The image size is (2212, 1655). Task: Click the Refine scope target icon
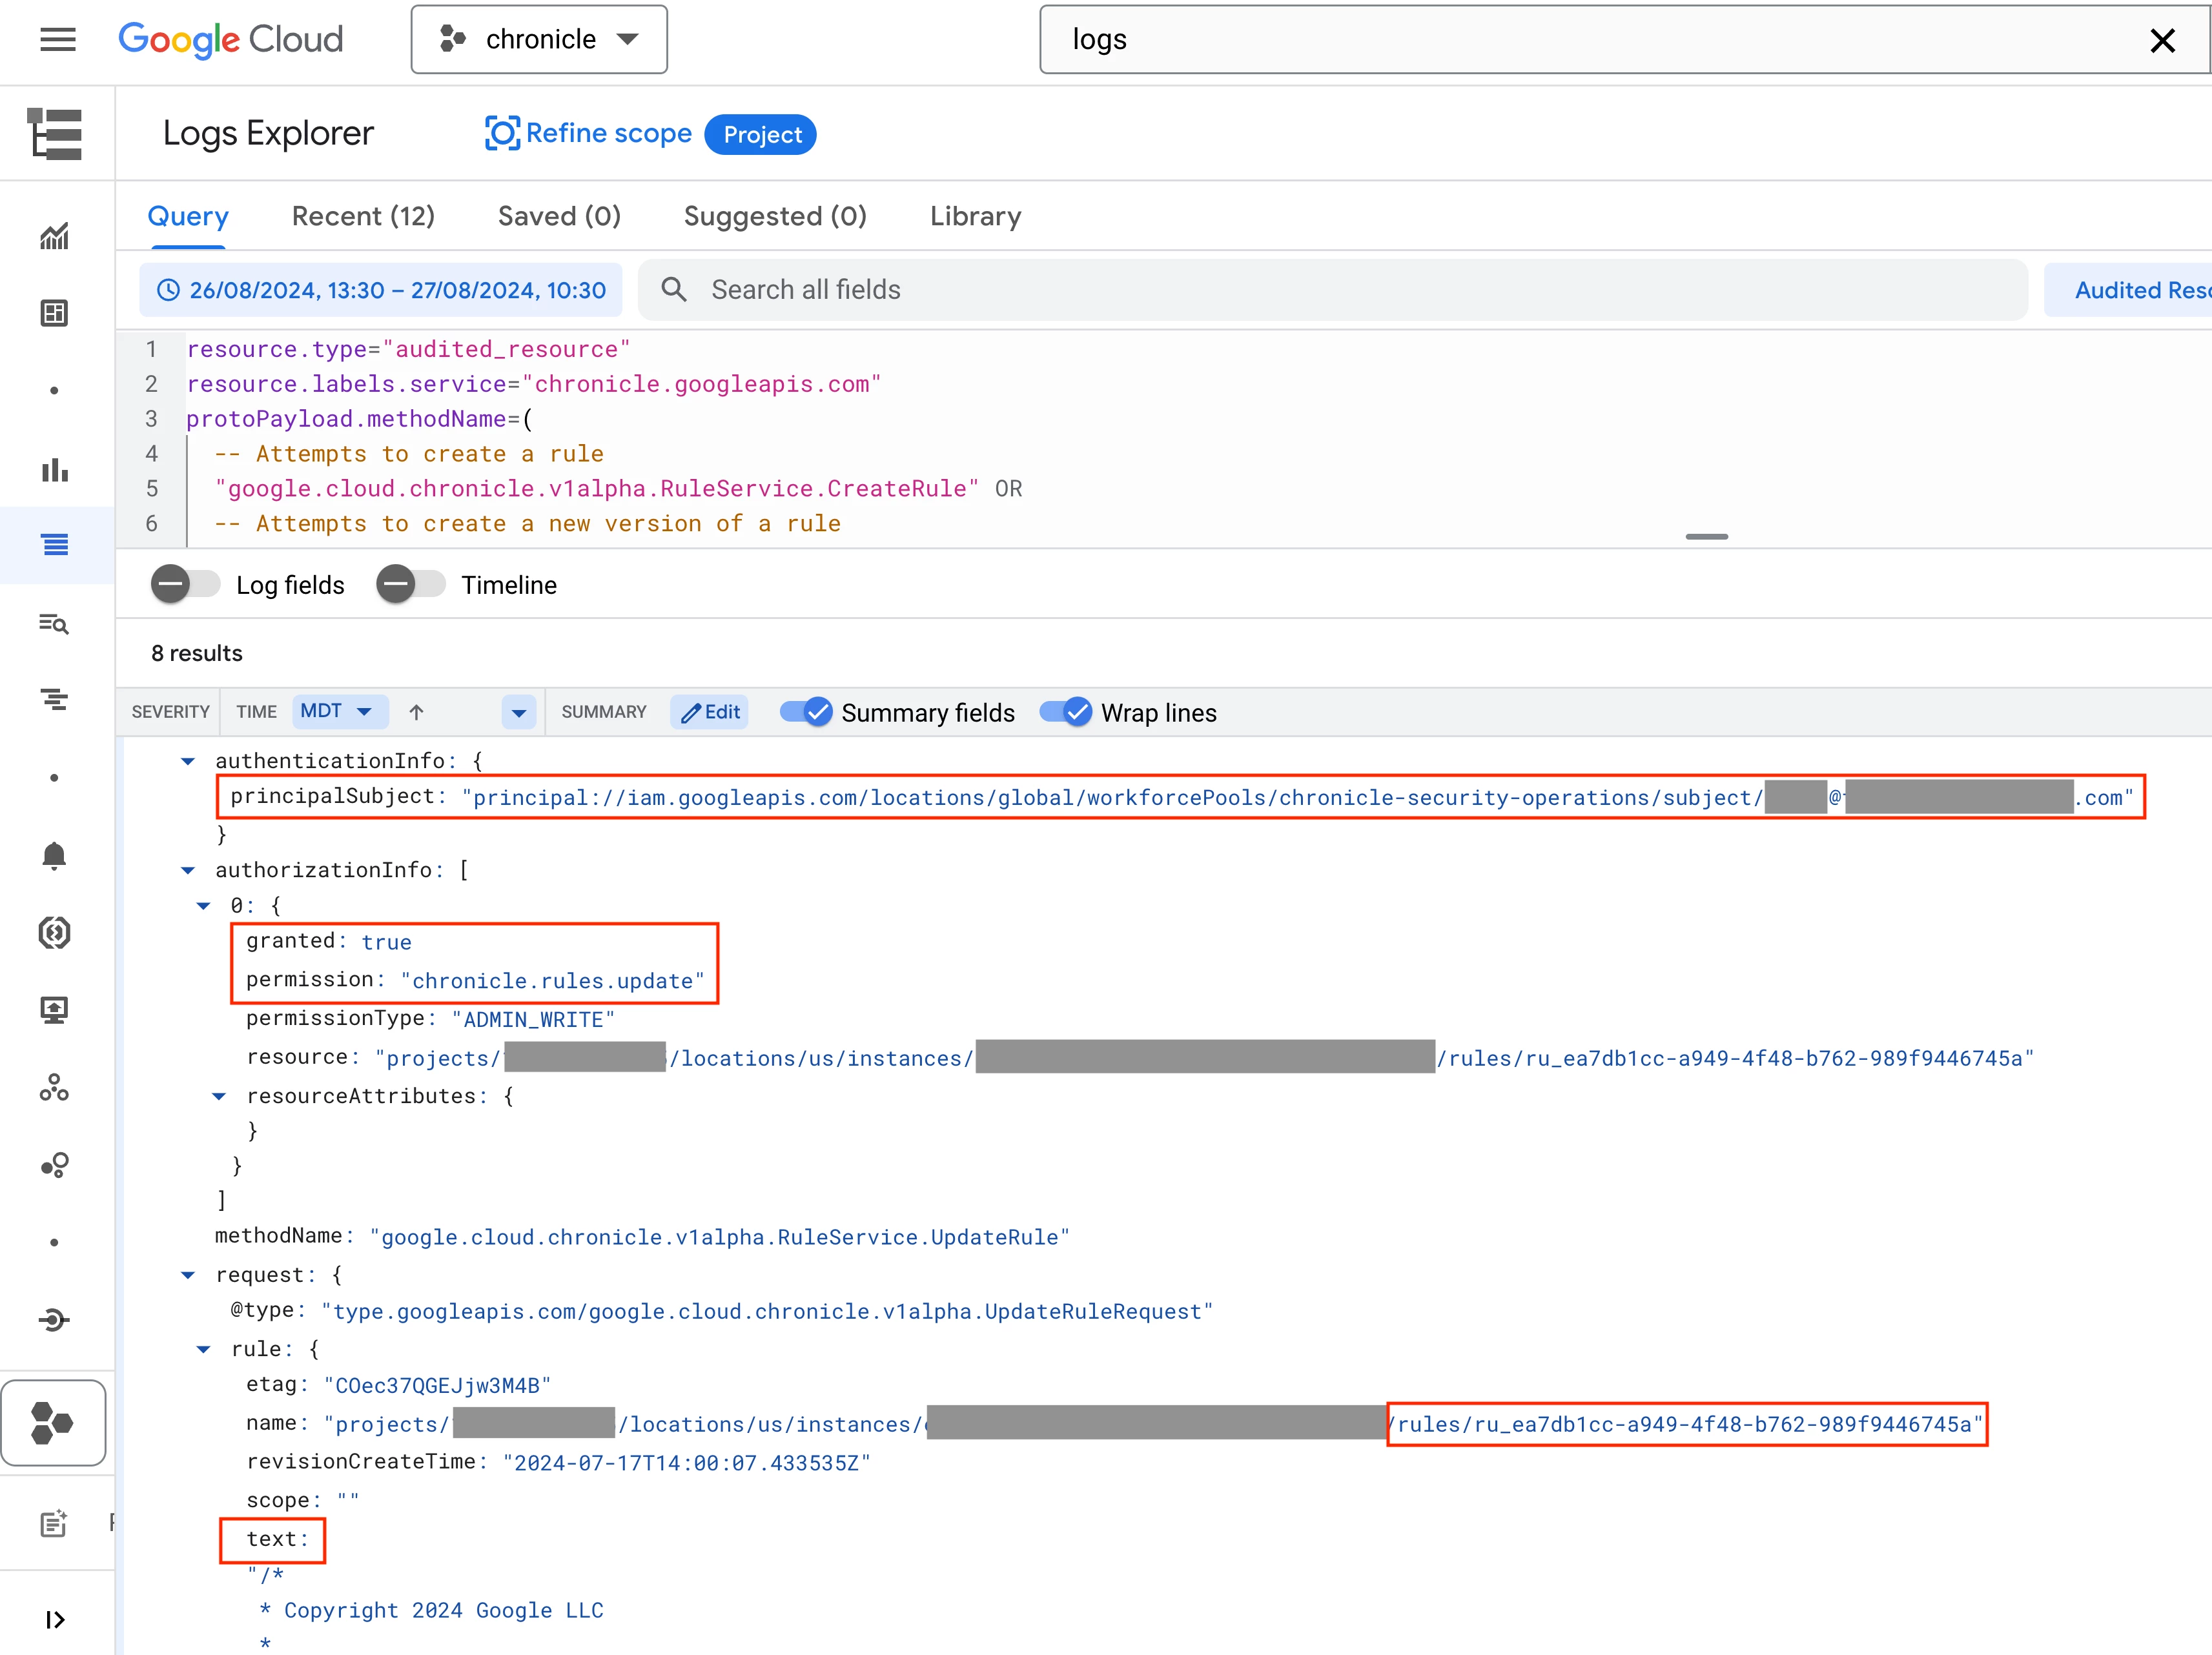502,133
